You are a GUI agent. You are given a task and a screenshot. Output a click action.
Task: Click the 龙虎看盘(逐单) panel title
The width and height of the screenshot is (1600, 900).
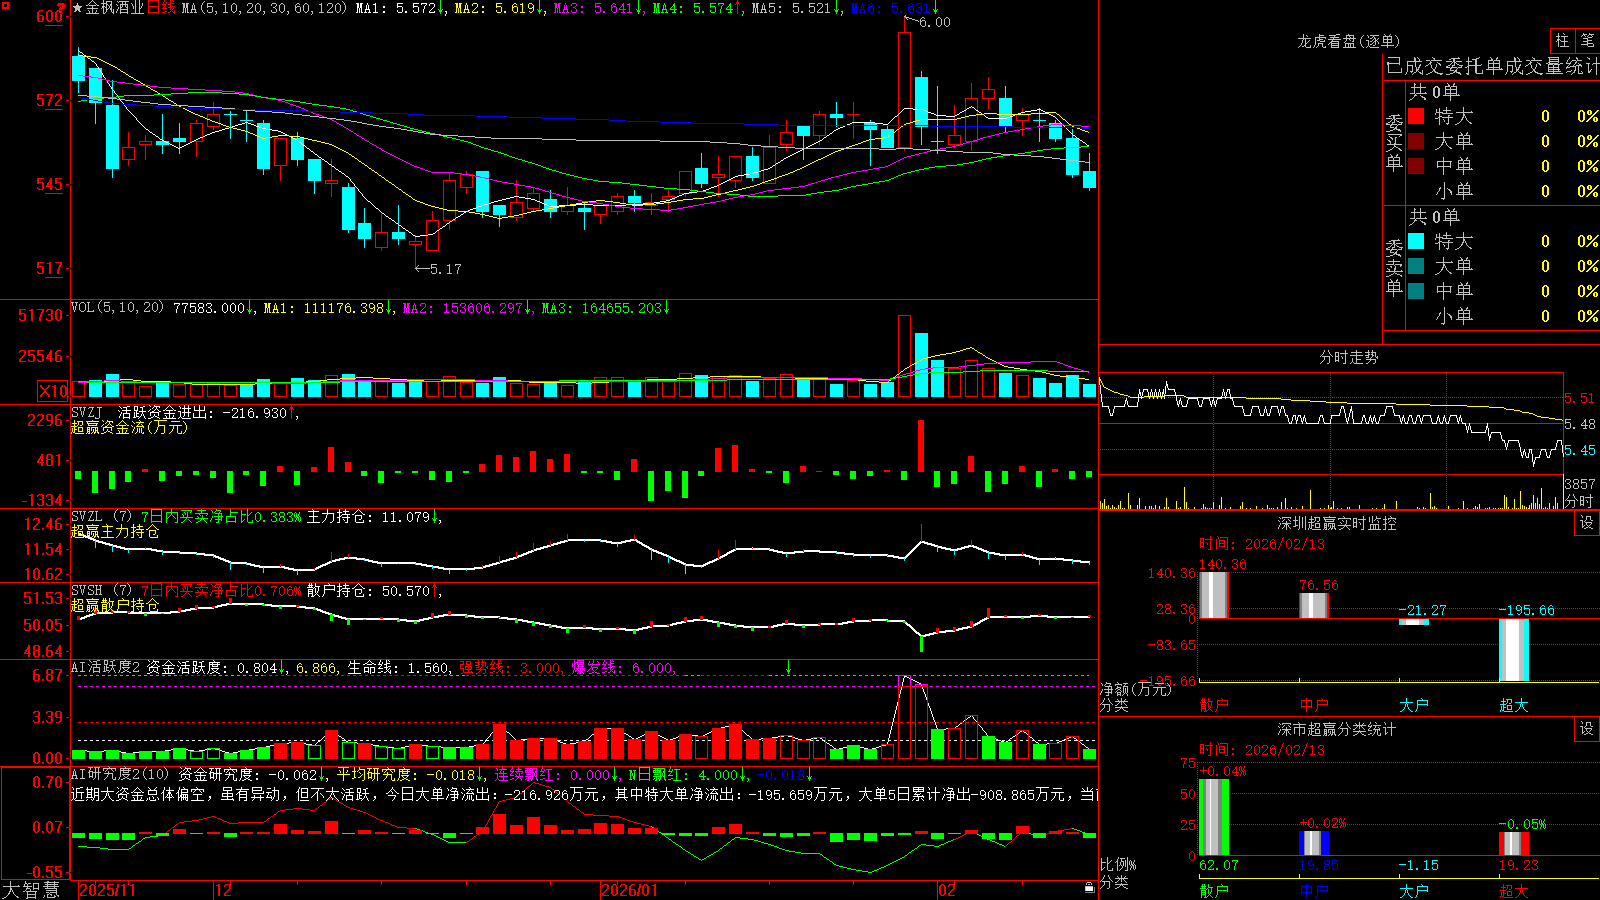pos(1348,41)
